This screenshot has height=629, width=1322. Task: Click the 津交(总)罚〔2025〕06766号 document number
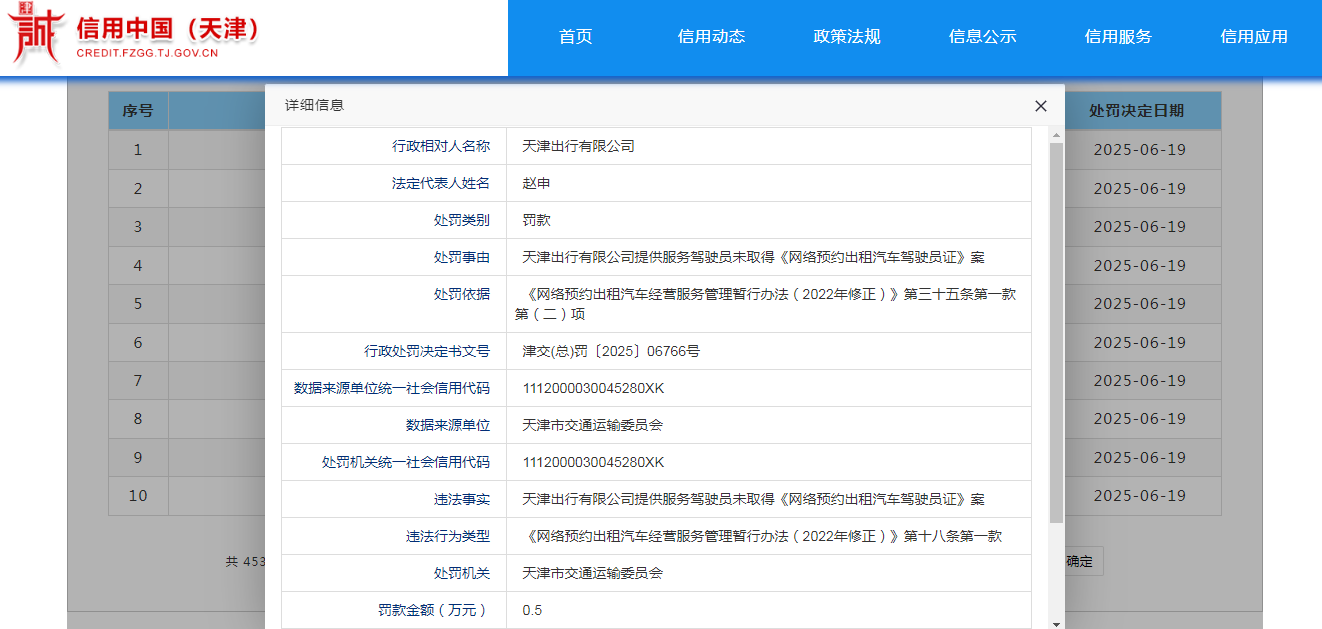coord(611,351)
